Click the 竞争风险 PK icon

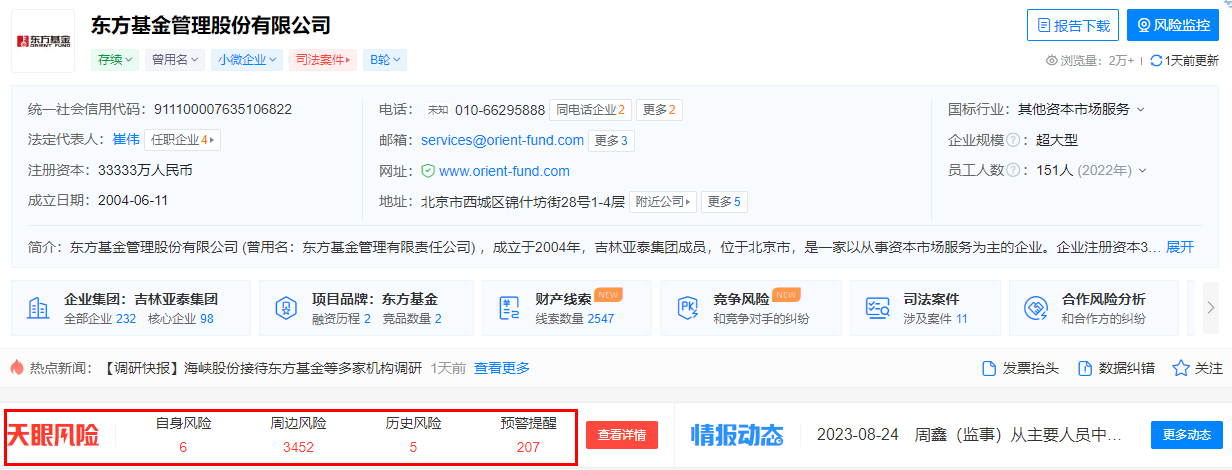(x=689, y=308)
